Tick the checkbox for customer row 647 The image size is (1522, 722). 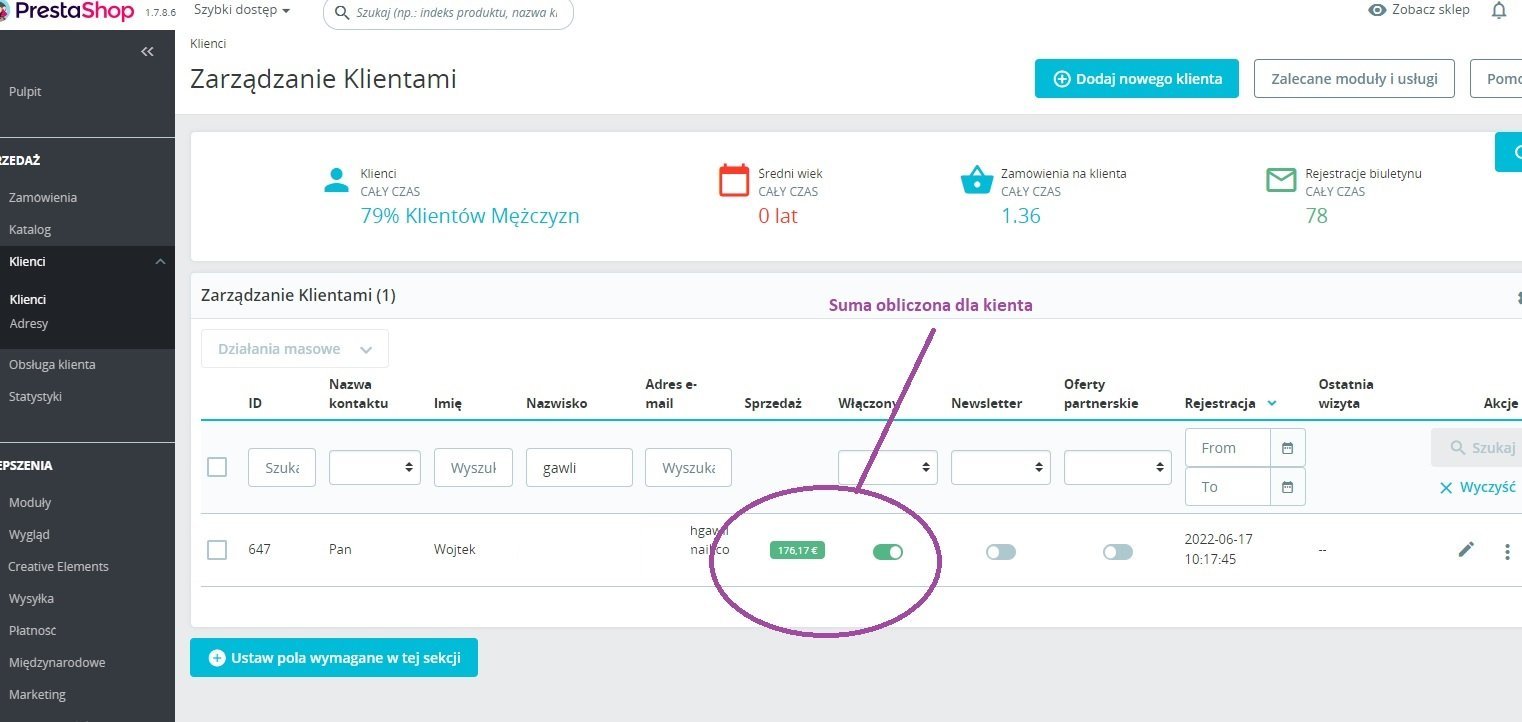coord(217,550)
